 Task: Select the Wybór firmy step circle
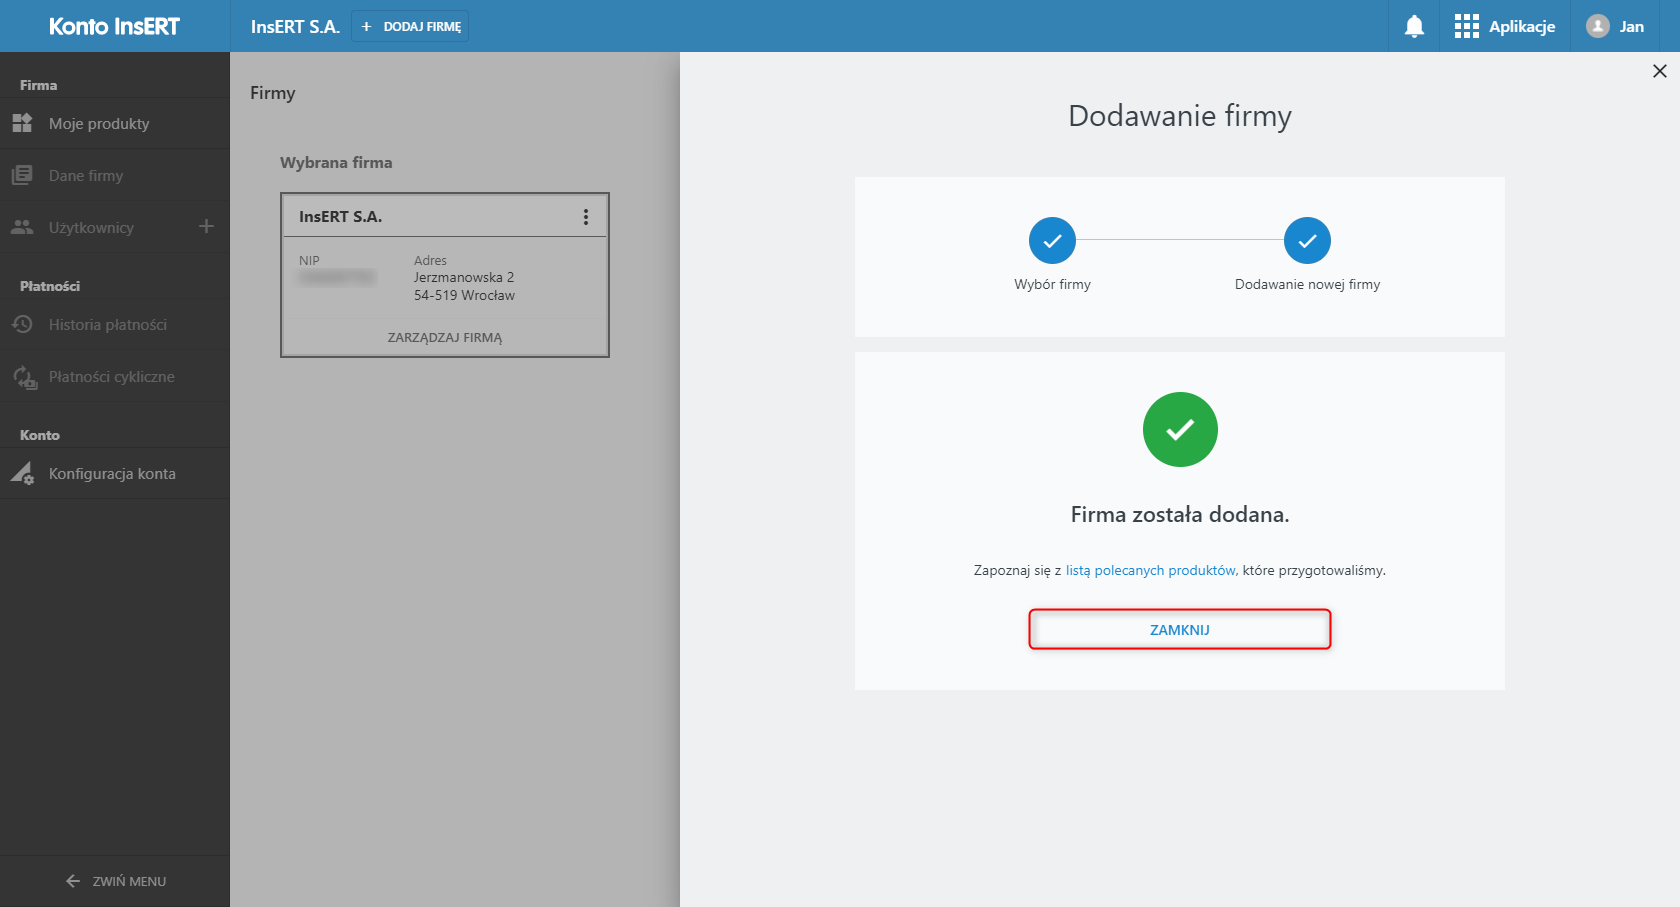pyautogui.click(x=1052, y=240)
